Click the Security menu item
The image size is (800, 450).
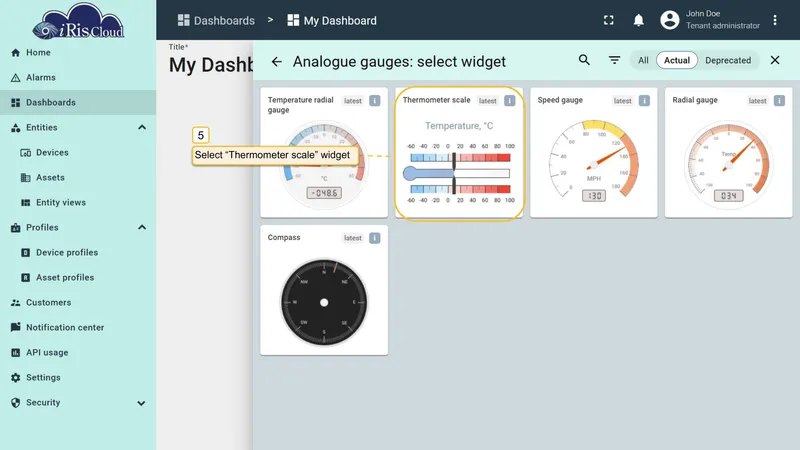pos(43,403)
